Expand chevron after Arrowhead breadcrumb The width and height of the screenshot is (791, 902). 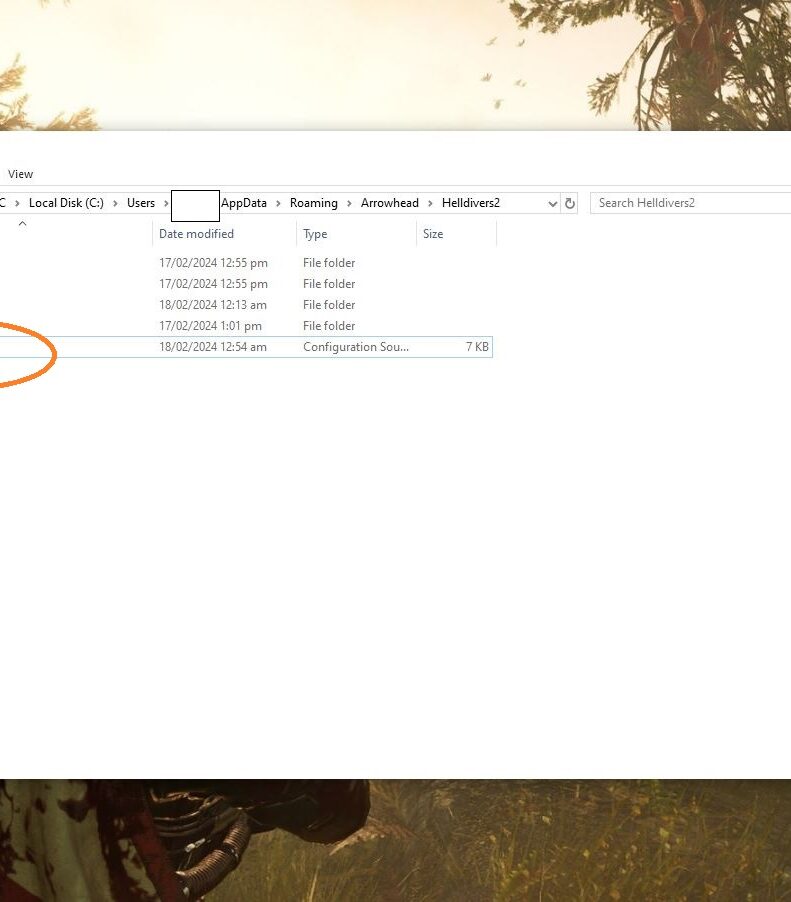point(430,204)
